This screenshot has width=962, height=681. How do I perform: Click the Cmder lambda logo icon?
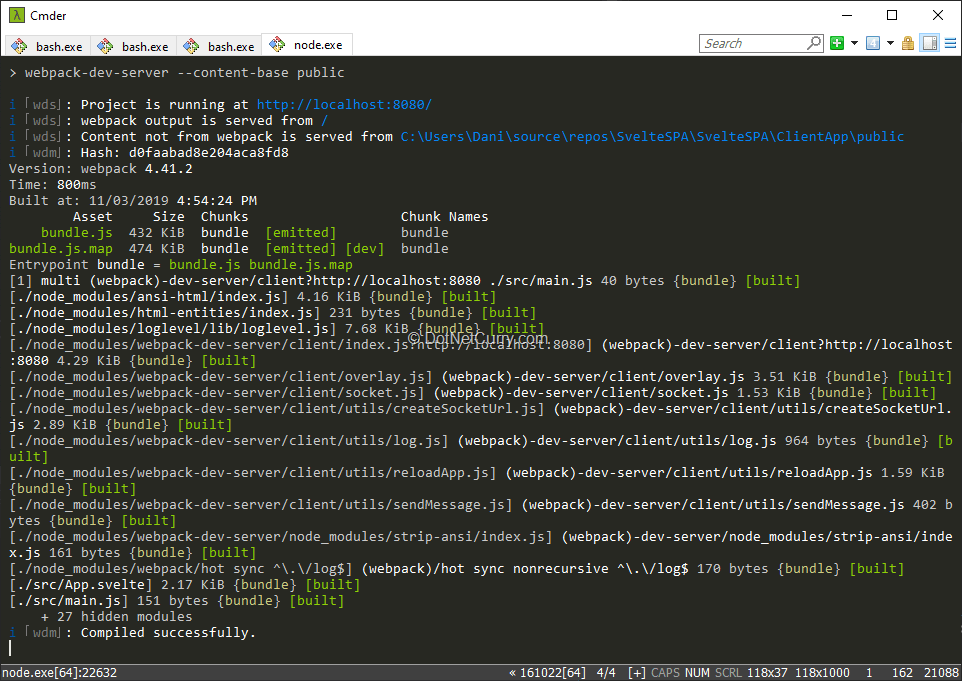(x=17, y=15)
